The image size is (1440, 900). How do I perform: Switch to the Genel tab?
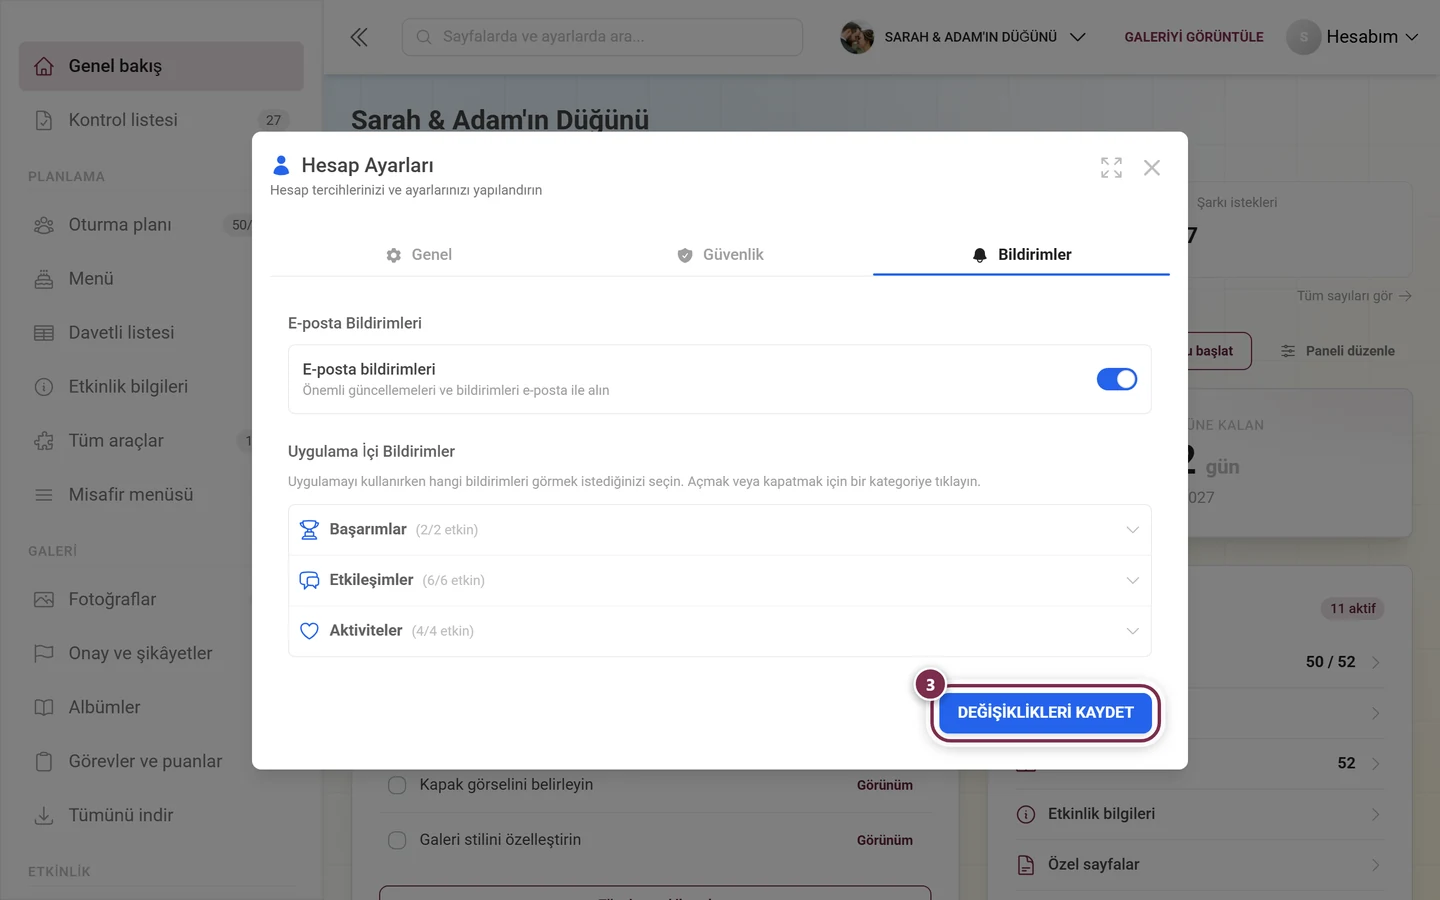point(419,255)
